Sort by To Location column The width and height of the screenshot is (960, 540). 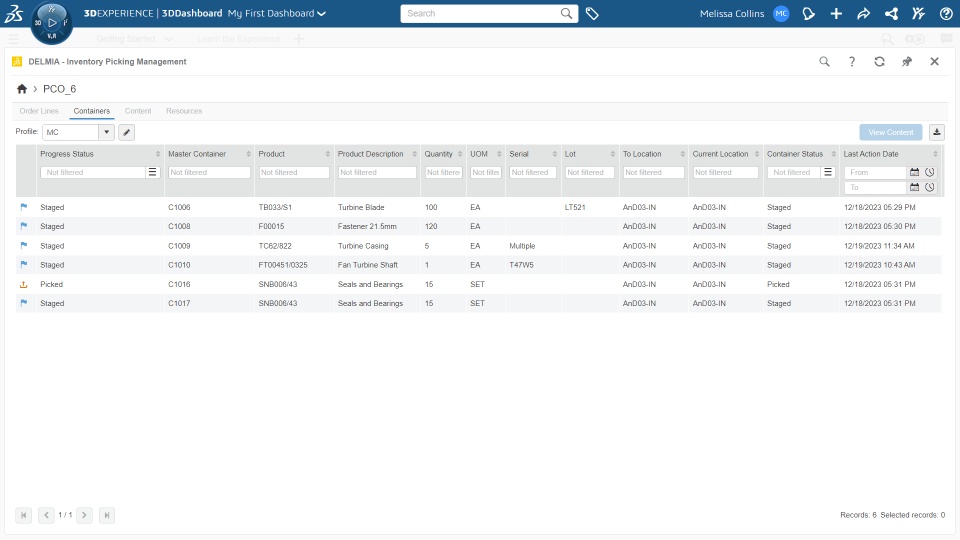pos(683,154)
